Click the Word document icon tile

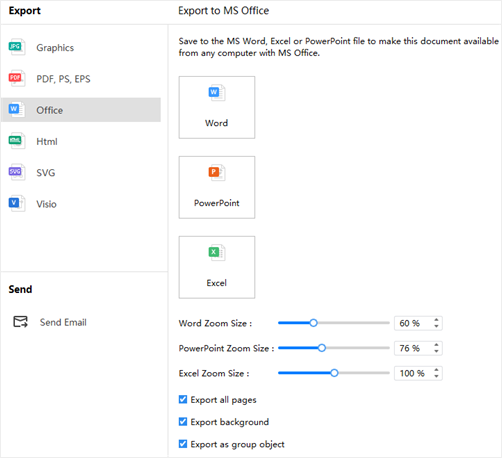(217, 107)
